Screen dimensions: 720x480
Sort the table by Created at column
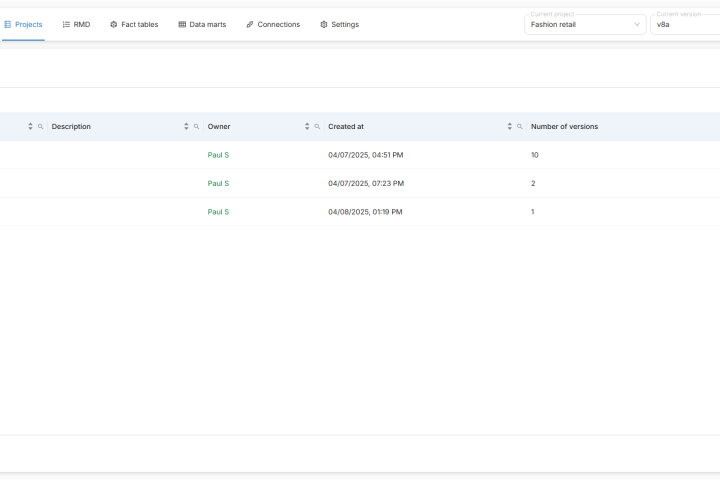[510, 127]
